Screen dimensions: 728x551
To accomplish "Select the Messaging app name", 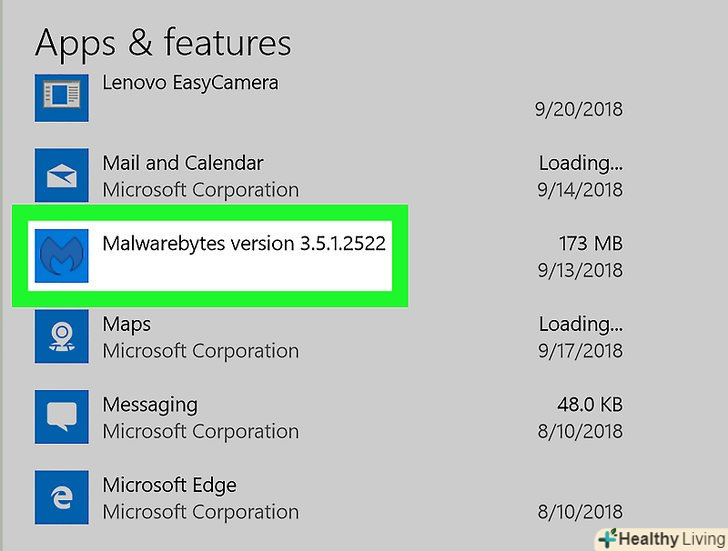I will coord(150,405).
